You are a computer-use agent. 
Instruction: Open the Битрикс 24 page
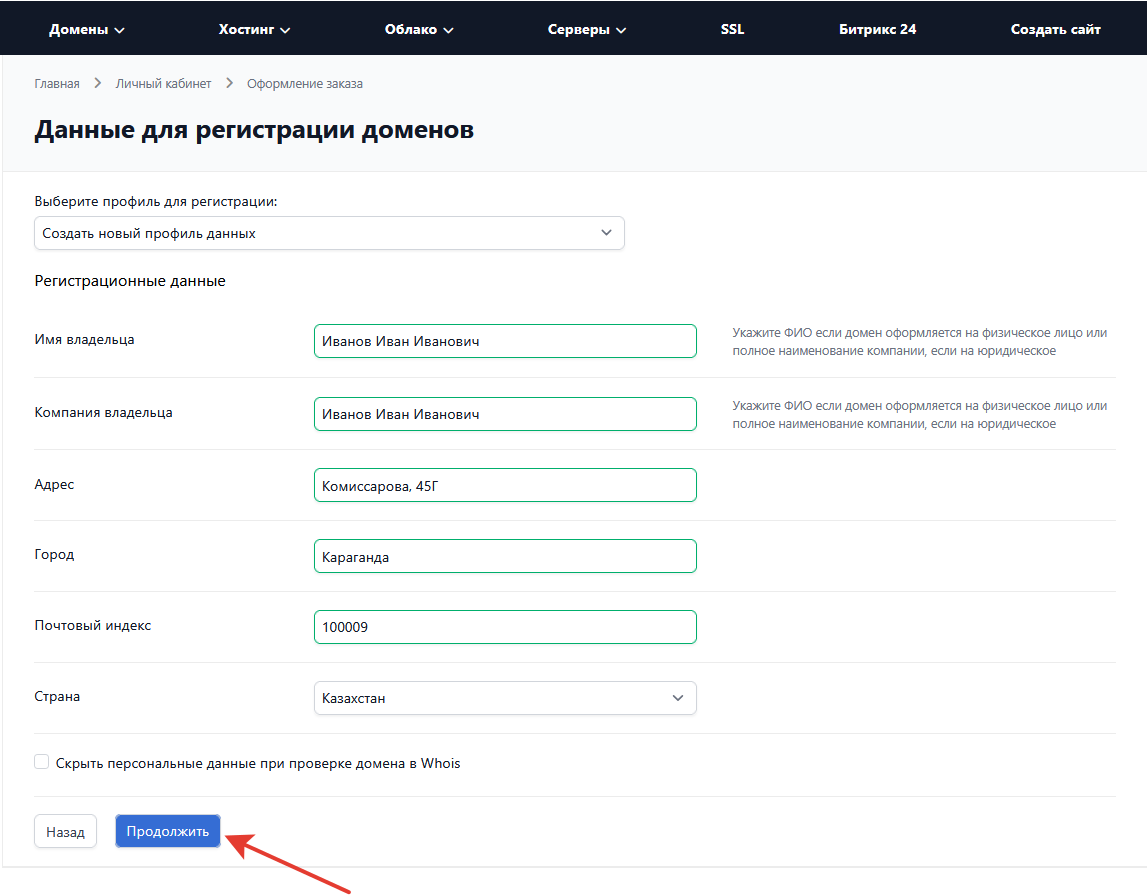pyautogui.click(x=877, y=29)
